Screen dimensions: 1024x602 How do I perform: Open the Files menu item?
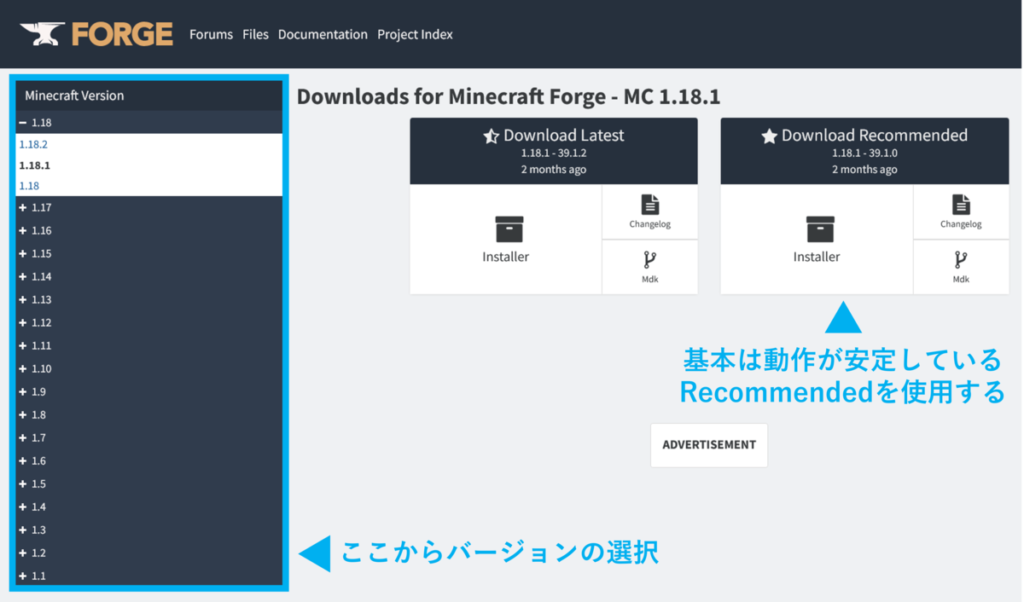255,34
